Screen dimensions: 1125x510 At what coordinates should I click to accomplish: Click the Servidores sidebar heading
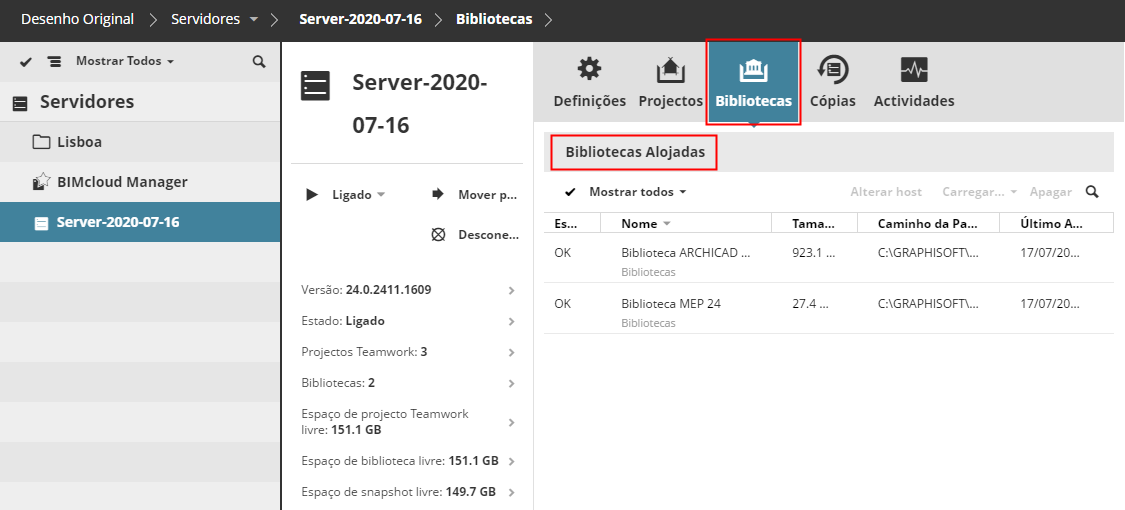87,102
